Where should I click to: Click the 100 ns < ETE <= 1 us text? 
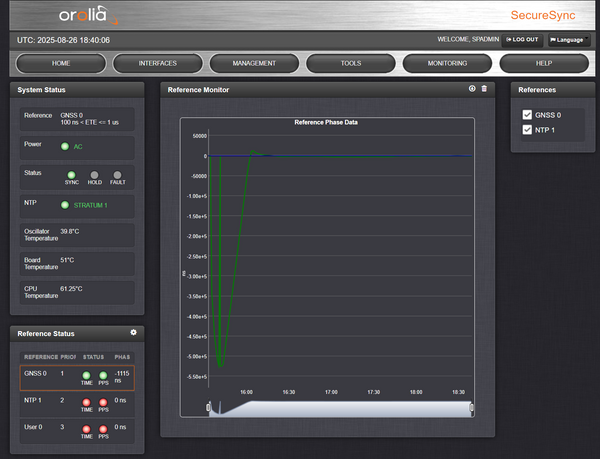tap(90, 122)
